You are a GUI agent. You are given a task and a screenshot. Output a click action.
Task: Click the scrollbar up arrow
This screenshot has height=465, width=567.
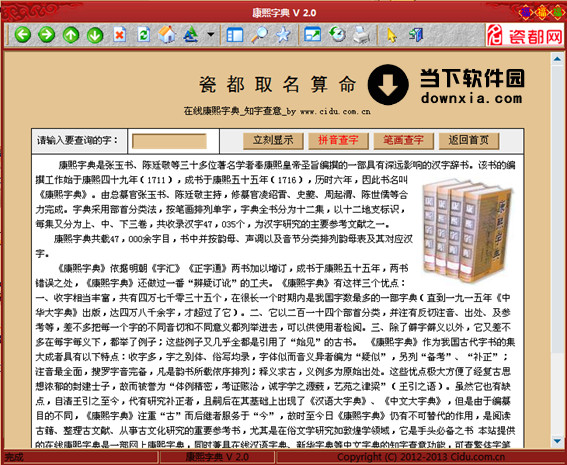pyautogui.click(x=557, y=59)
